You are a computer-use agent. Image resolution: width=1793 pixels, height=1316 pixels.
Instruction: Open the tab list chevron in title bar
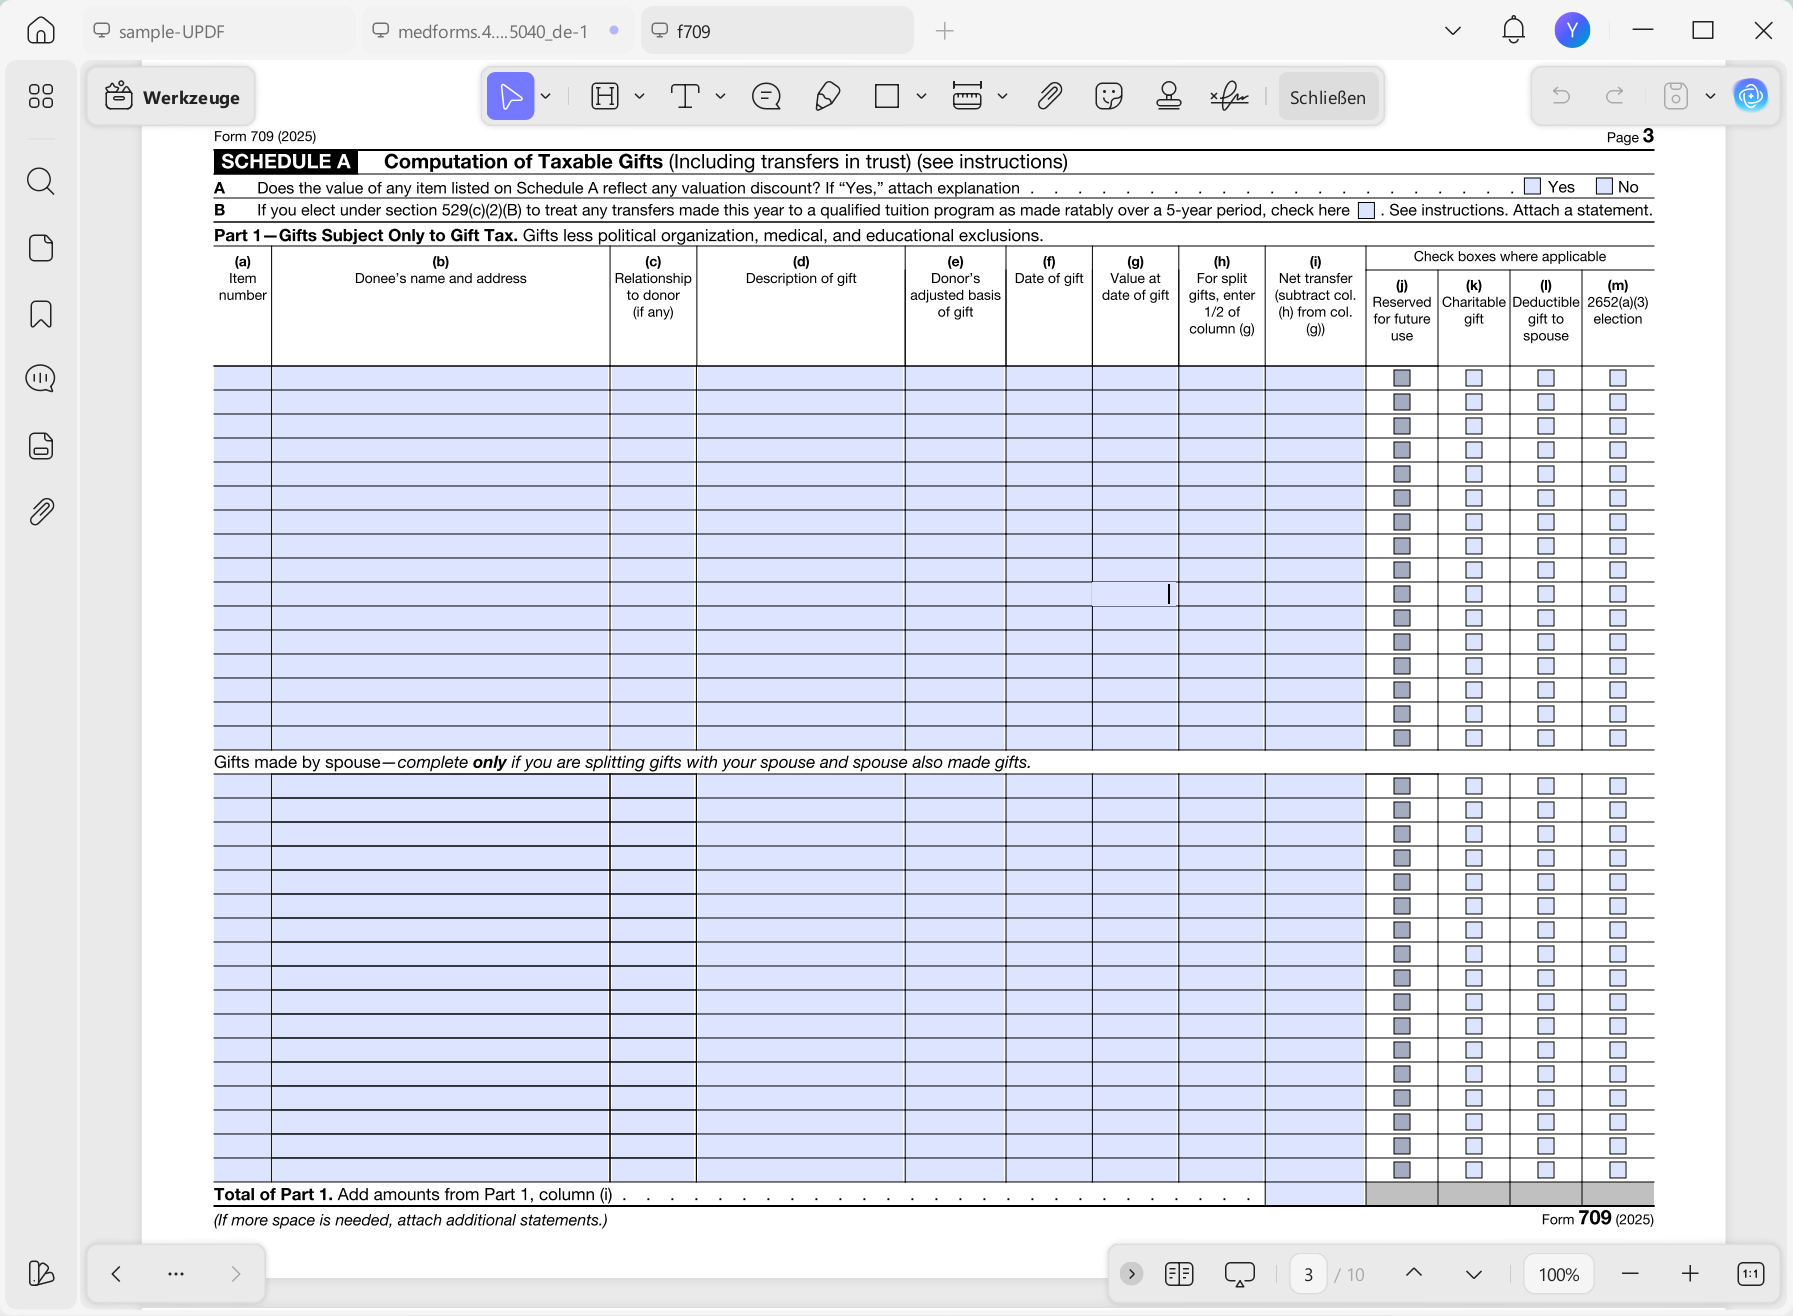(x=1453, y=31)
